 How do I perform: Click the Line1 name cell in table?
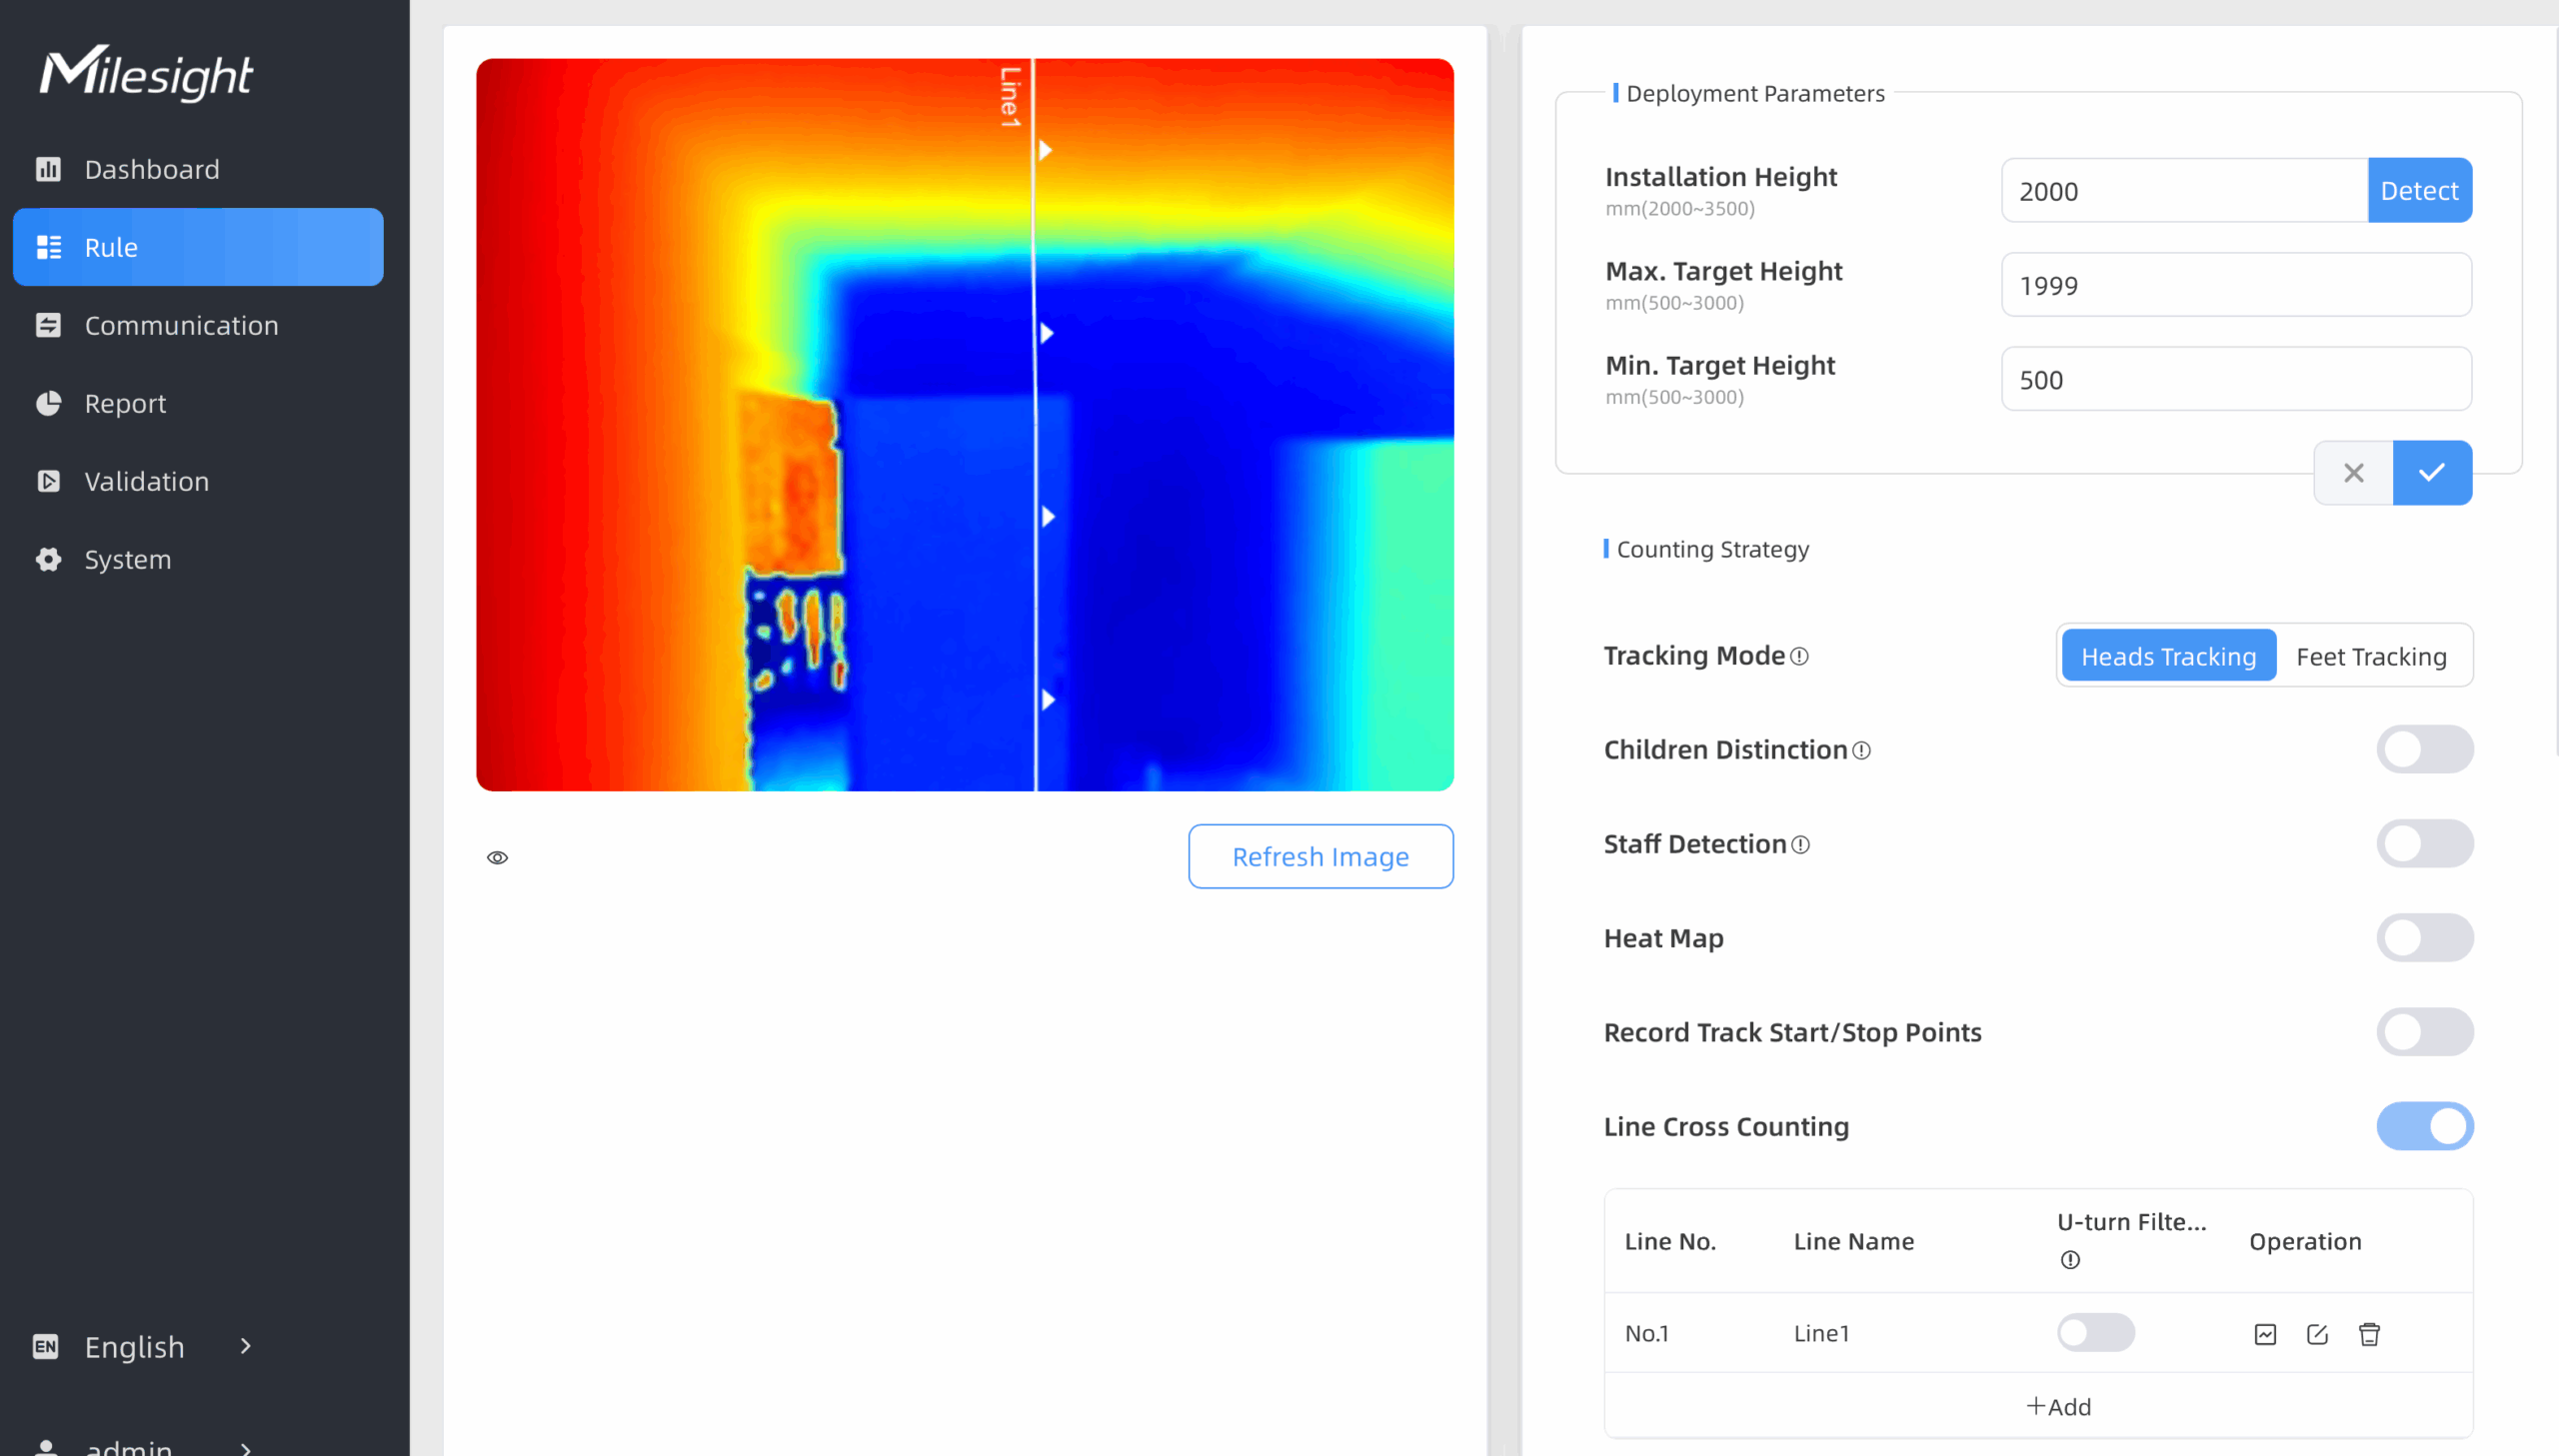point(1821,1333)
